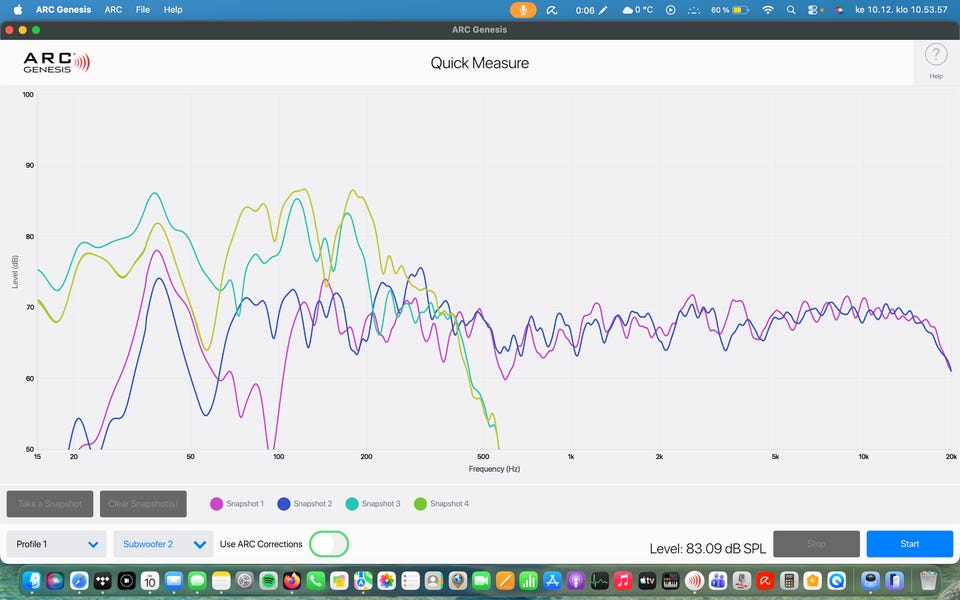Launch Siri from the Dock
The height and width of the screenshot is (600, 960).
coord(55,580)
